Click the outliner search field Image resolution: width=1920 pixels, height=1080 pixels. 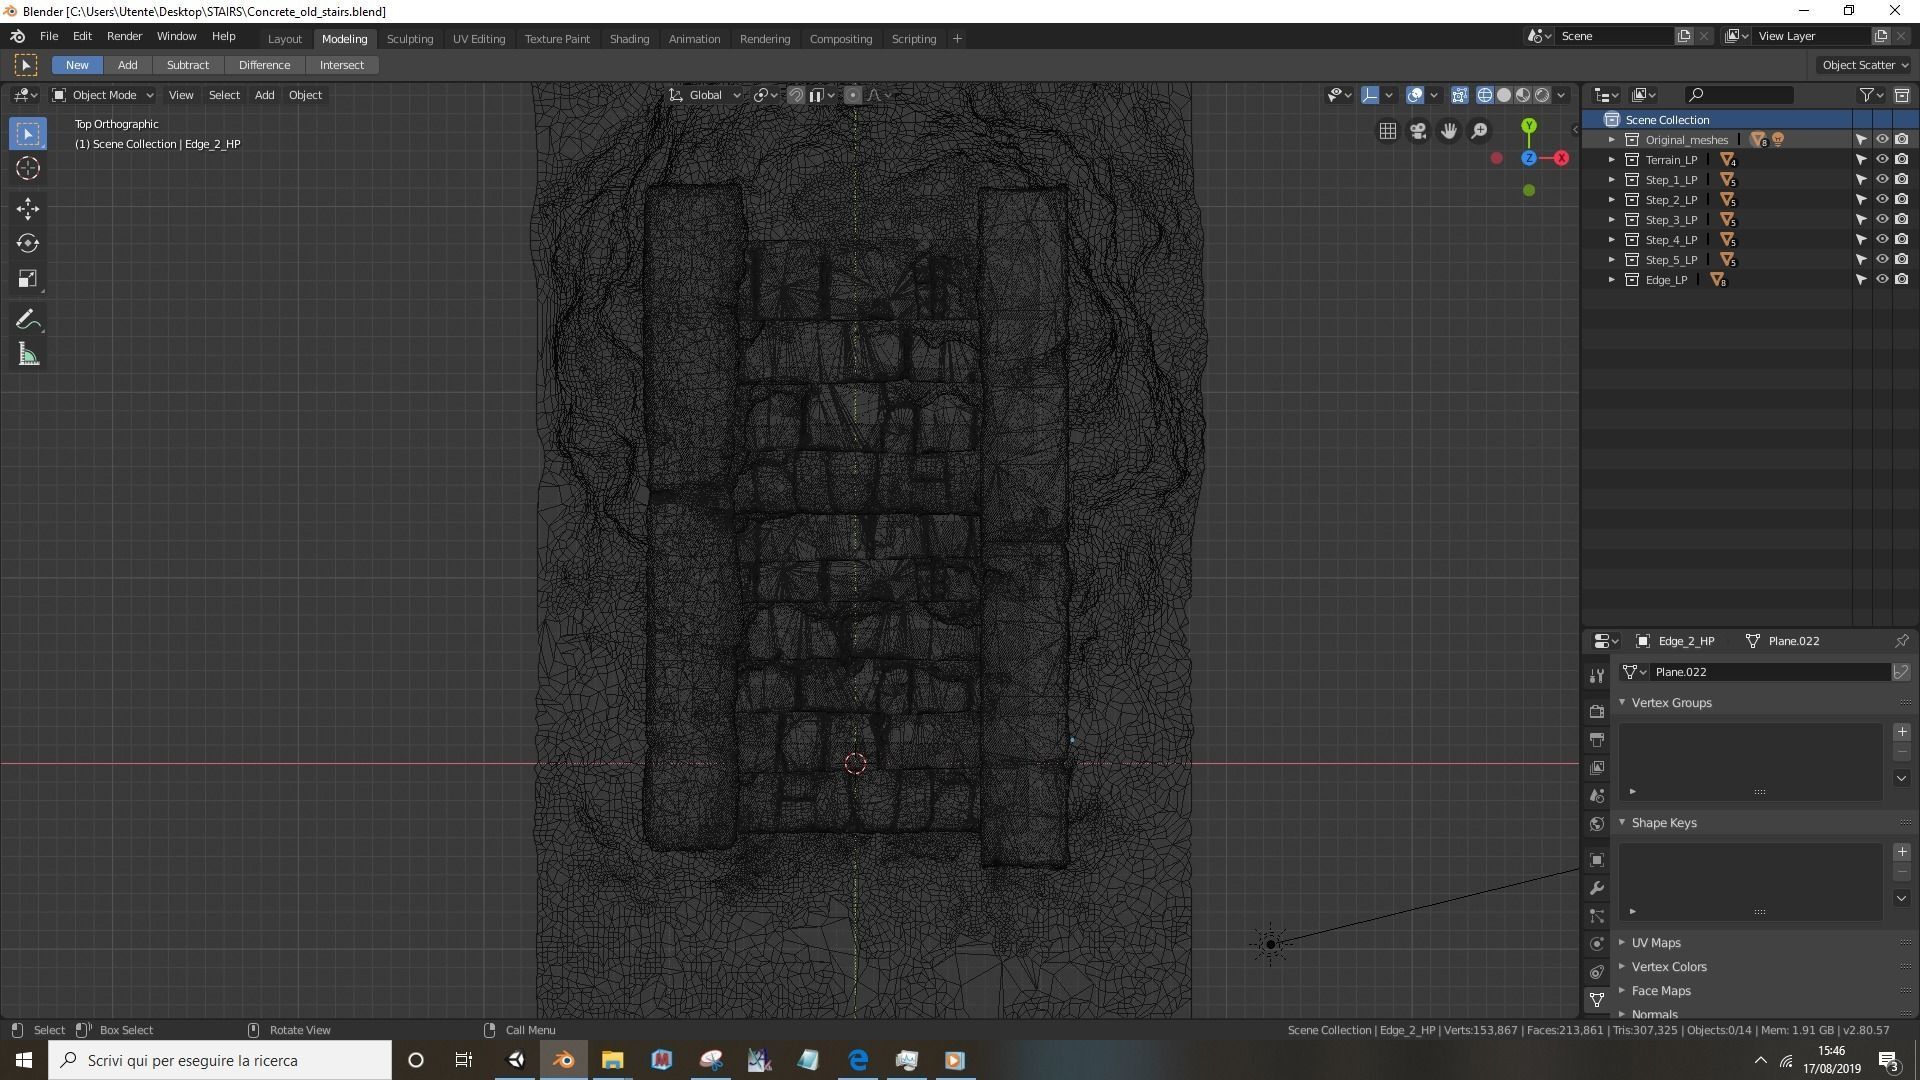point(1739,95)
